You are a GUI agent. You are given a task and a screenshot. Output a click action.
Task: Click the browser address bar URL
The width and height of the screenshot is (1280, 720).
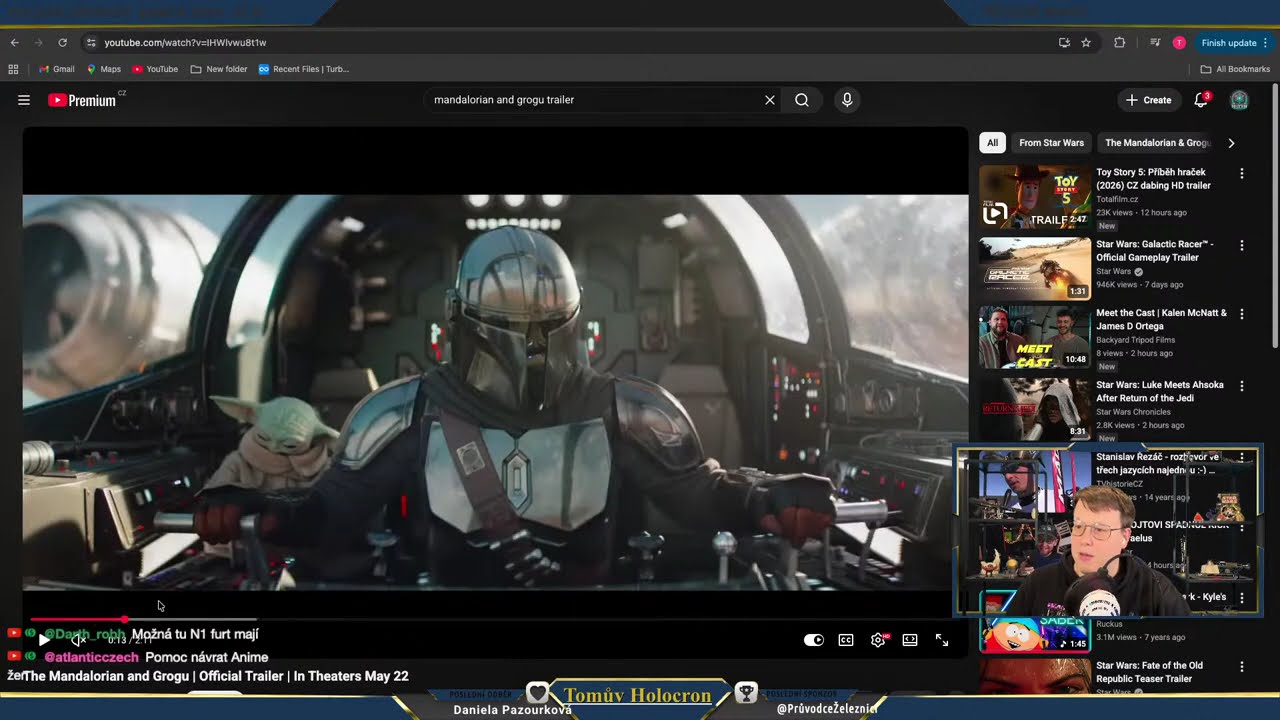[x=185, y=43]
